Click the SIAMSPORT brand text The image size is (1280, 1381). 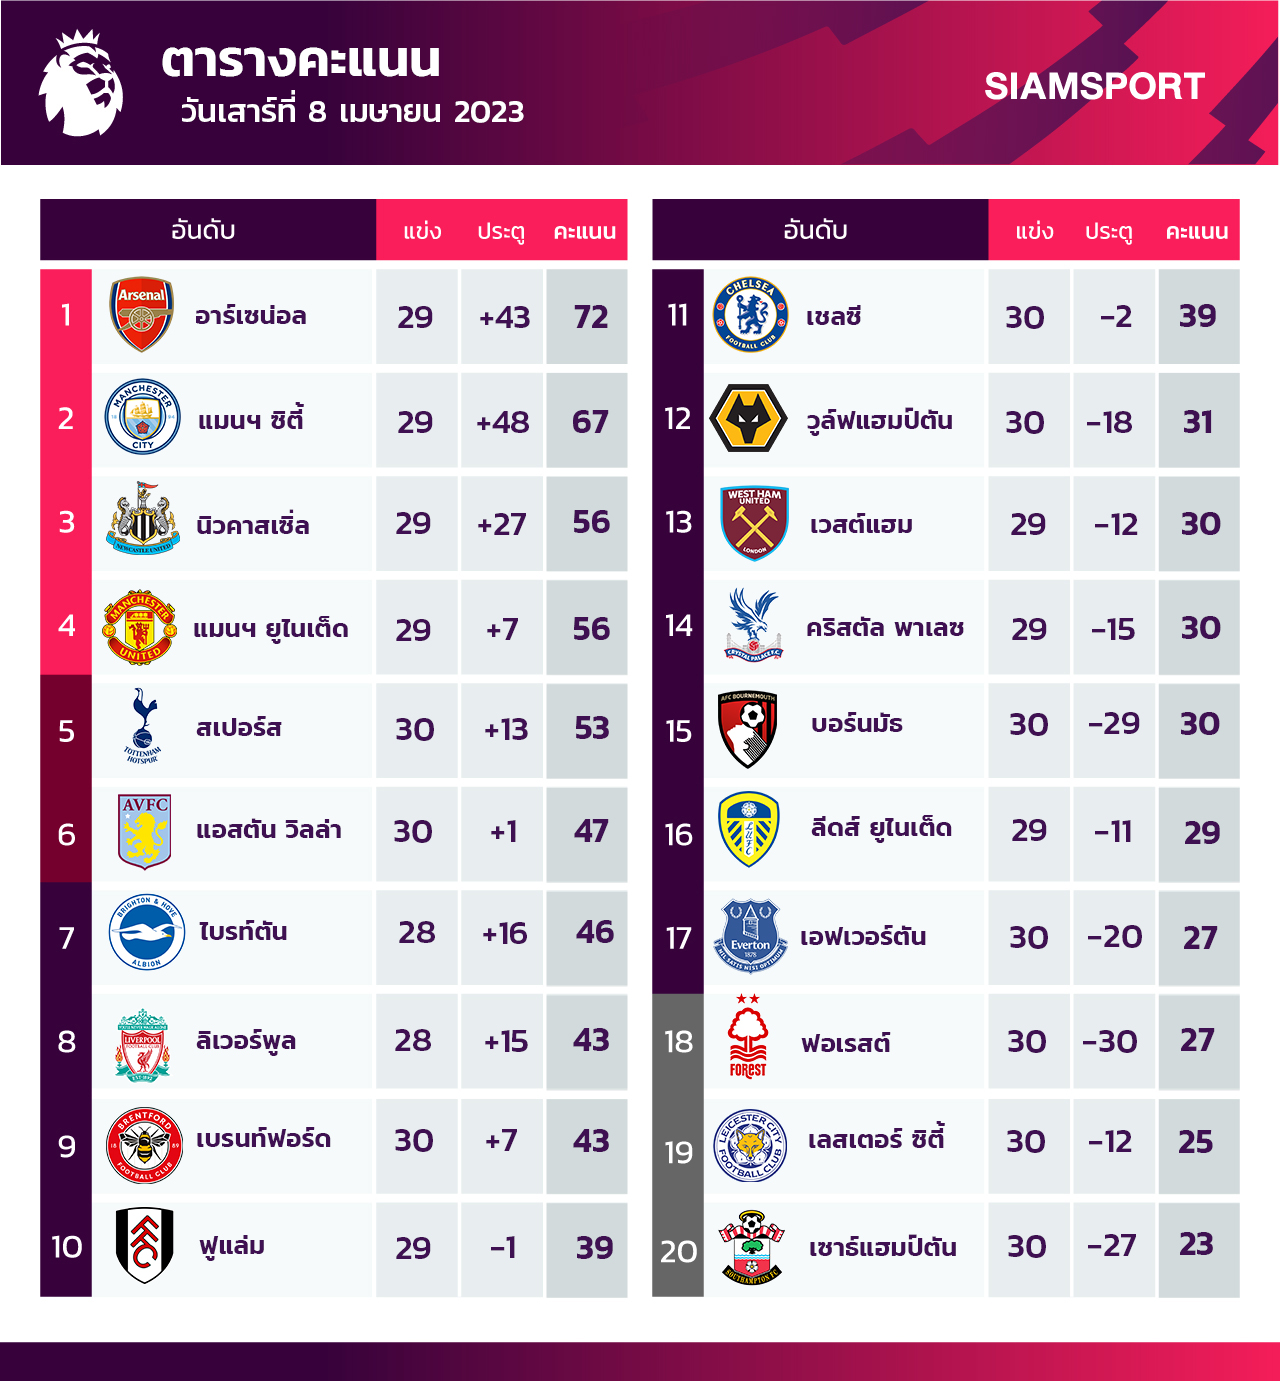click(1094, 87)
